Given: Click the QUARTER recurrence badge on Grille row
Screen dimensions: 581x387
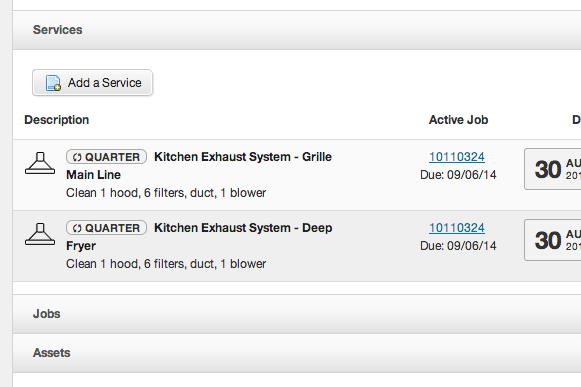Looking at the screenshot, I should coord(106,157).
